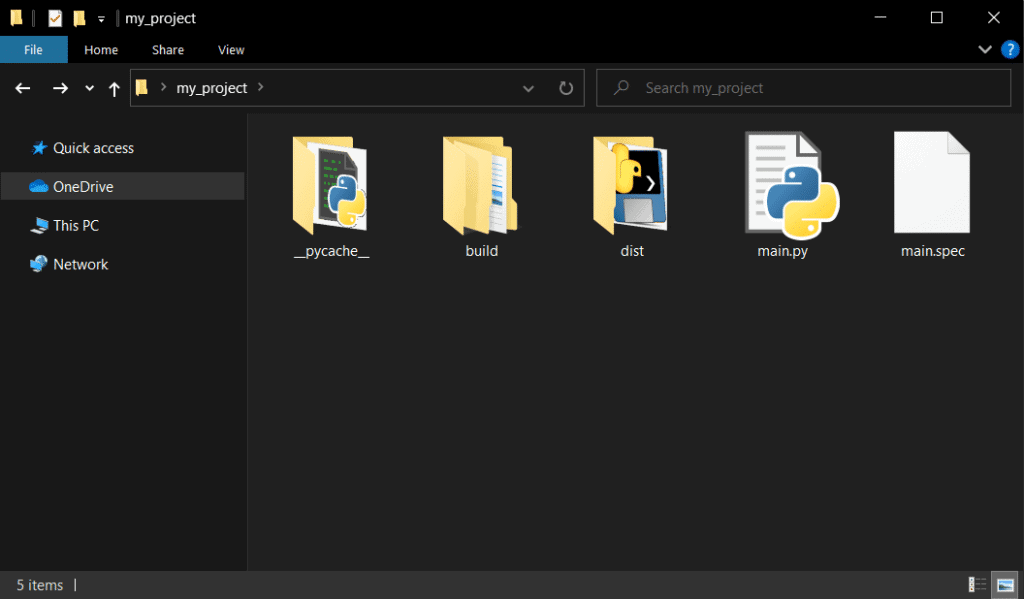The height and width of the screenshot is (599, 1024).
Task: Switch to the View ribbon tab
Action: [x=231, y=49]
